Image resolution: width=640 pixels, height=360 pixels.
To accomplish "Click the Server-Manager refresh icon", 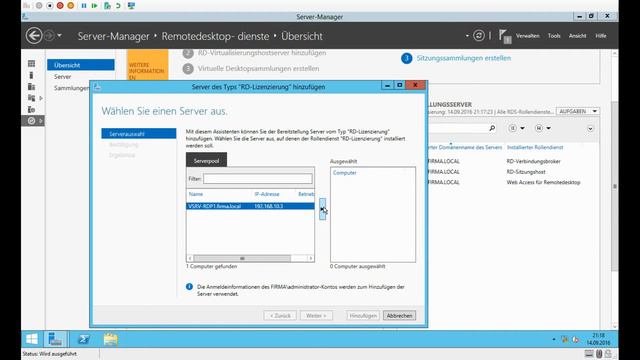I will [x=479, y=36].
